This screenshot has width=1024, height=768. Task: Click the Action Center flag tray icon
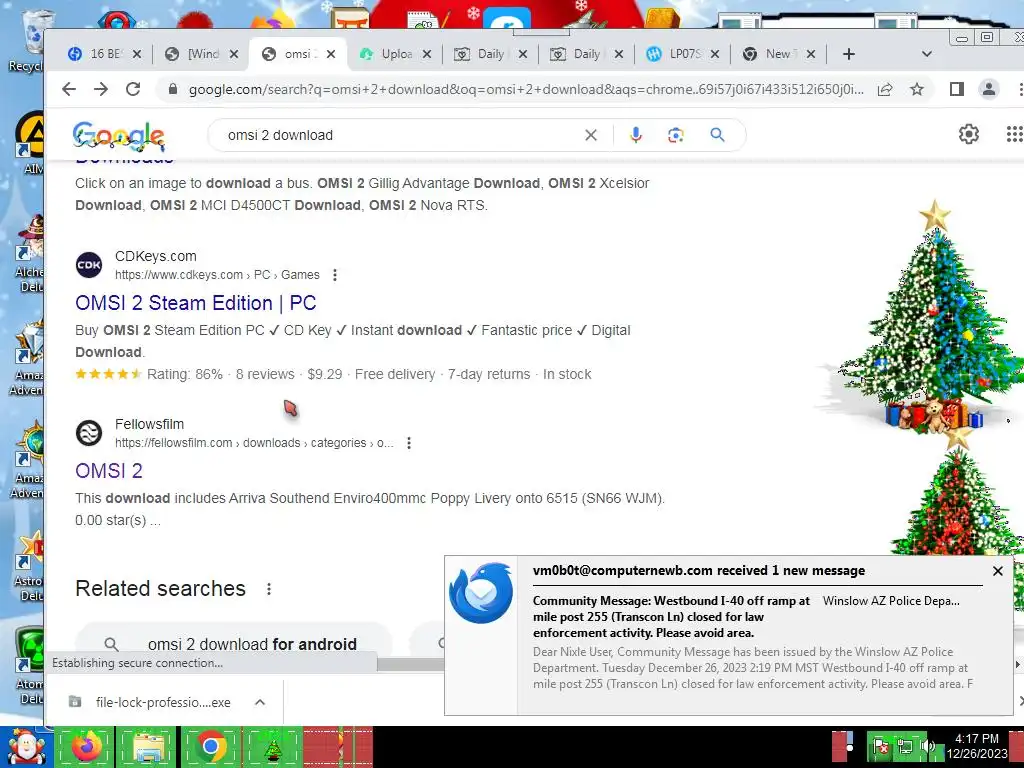pyautogui.click(x=881, y=746)
